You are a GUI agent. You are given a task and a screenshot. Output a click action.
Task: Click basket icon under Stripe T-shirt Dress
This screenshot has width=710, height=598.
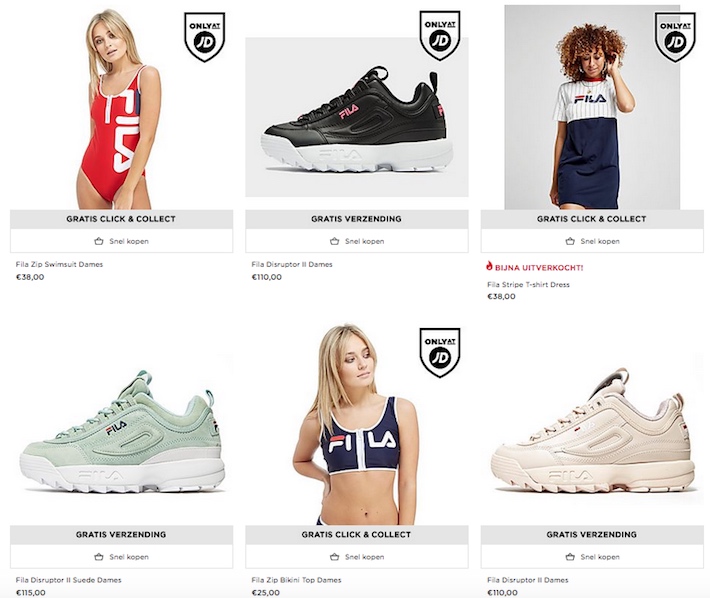[x=570, y=241]
